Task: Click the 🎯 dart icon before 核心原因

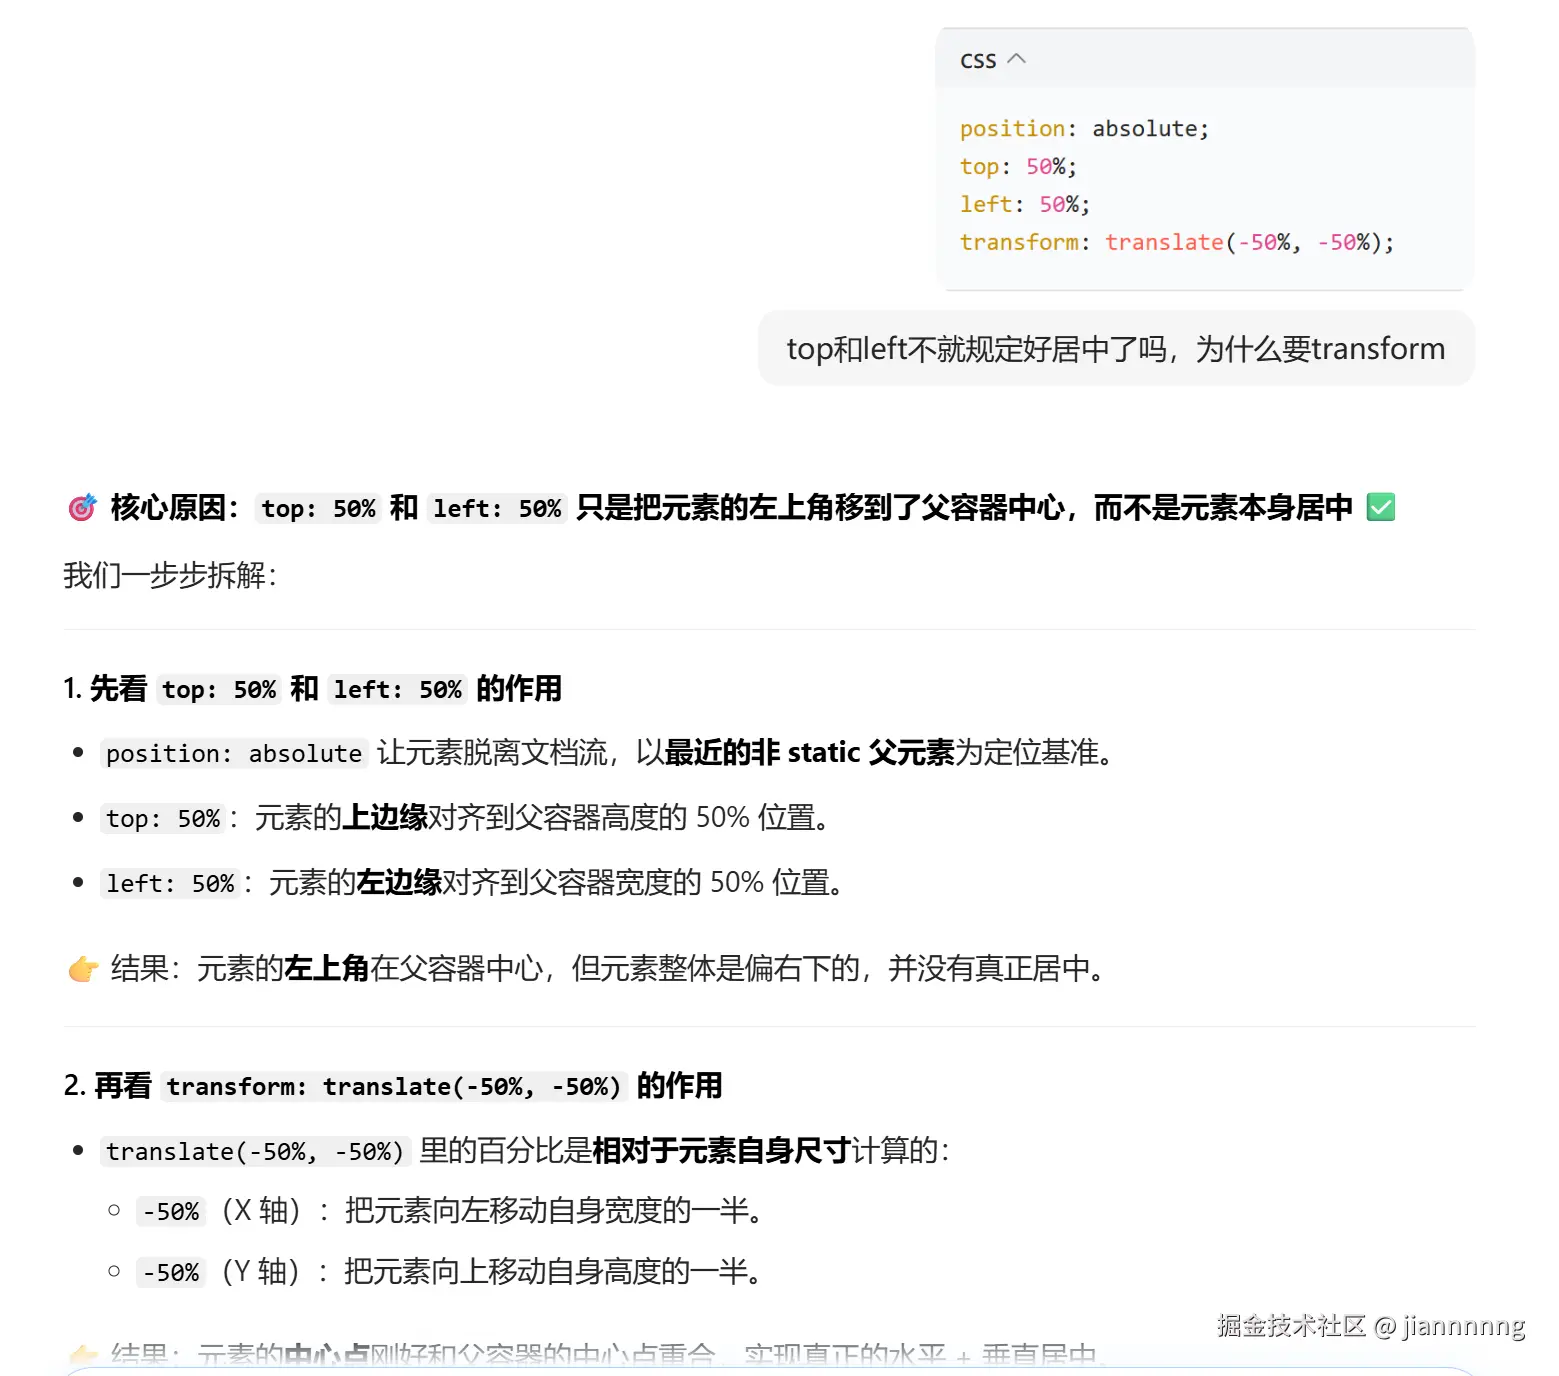Action: 82,508
